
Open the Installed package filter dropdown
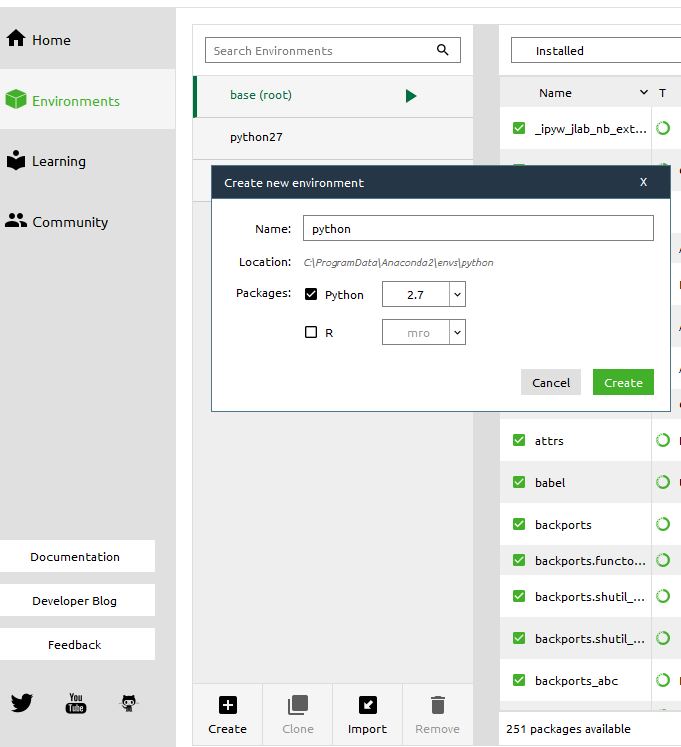tap(596, 50)
